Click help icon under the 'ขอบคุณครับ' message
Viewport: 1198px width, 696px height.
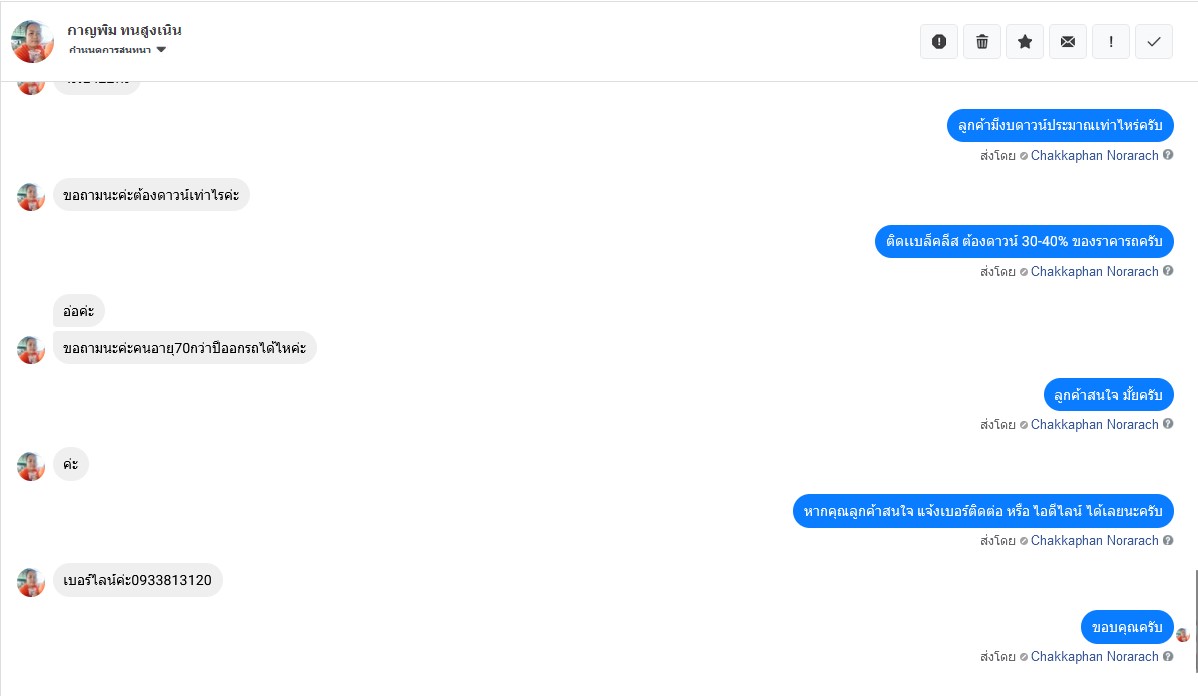(1168, 656)
